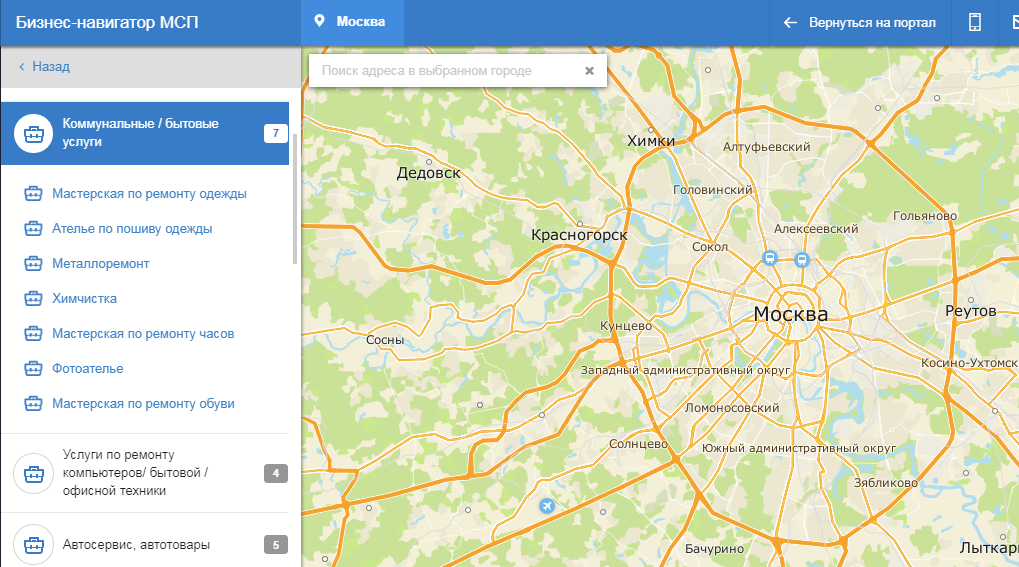
Task: Click the briefcase icon of Коммунальные / бытовые услуги
Action: coord(34,133)
